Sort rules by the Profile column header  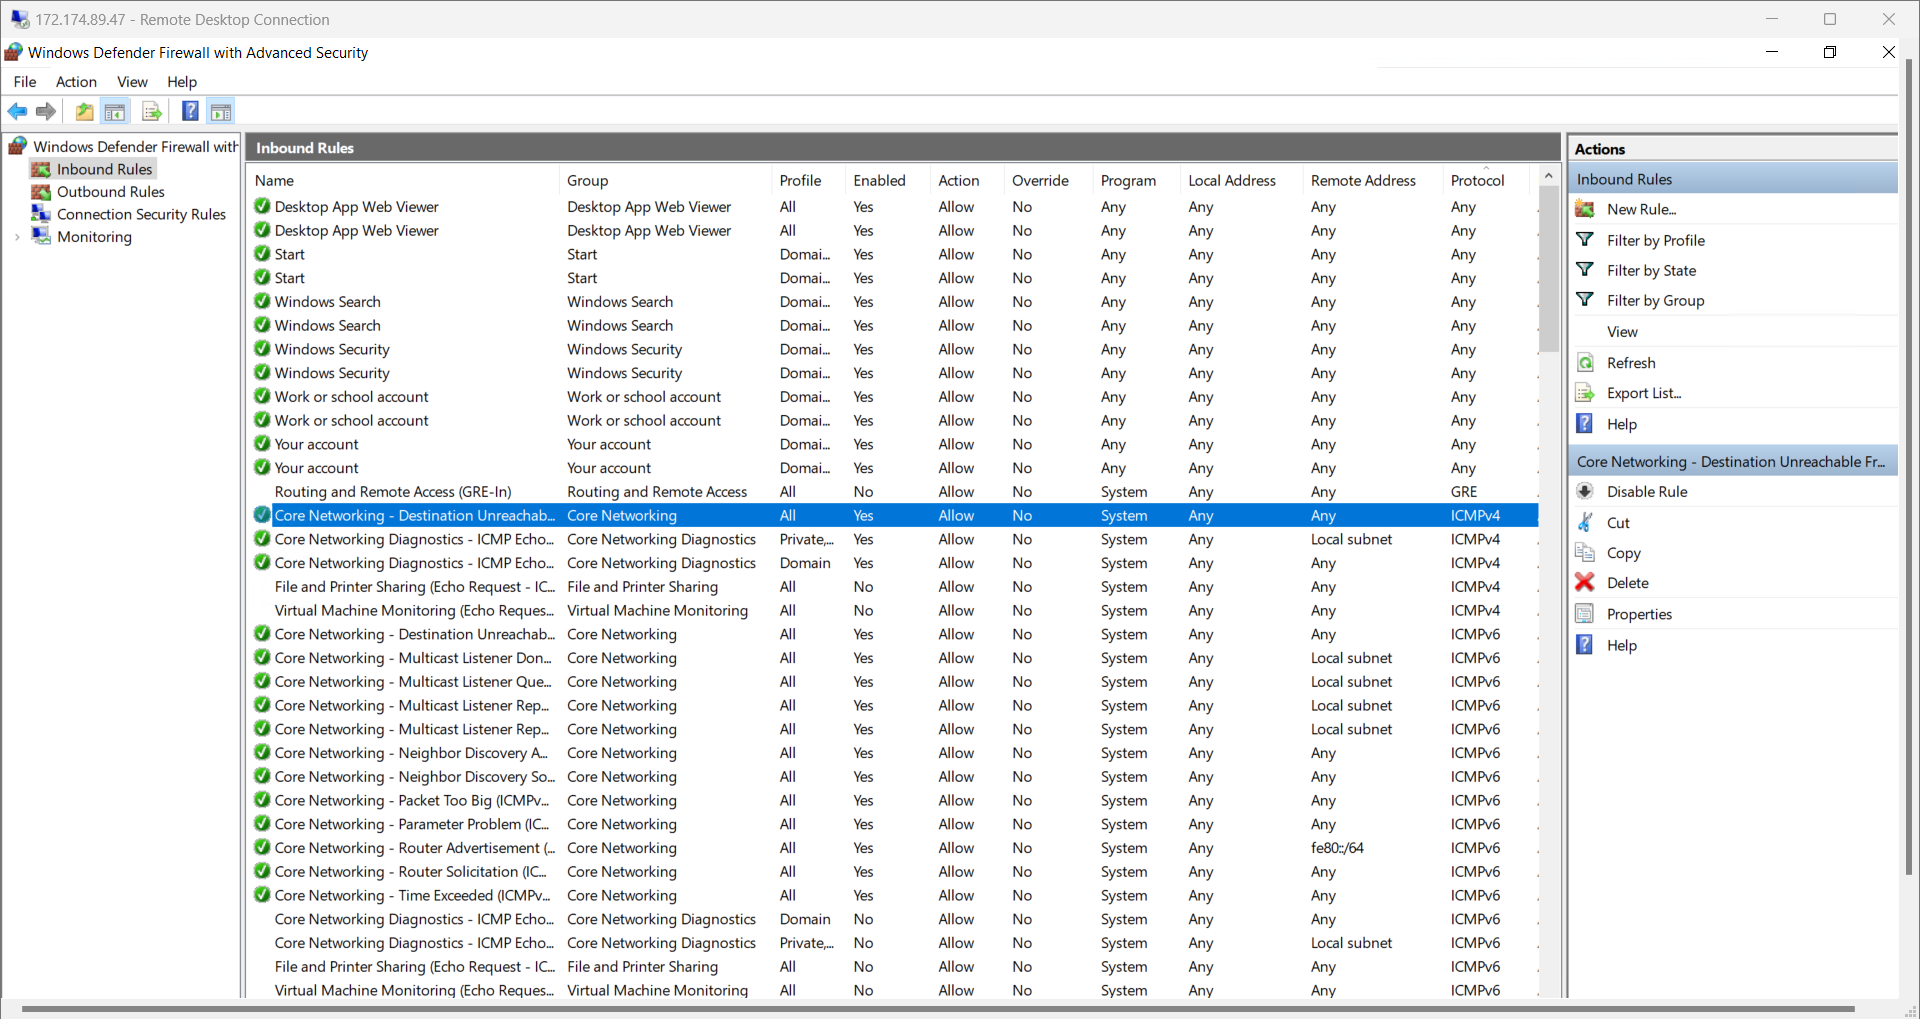click(809, 180)
